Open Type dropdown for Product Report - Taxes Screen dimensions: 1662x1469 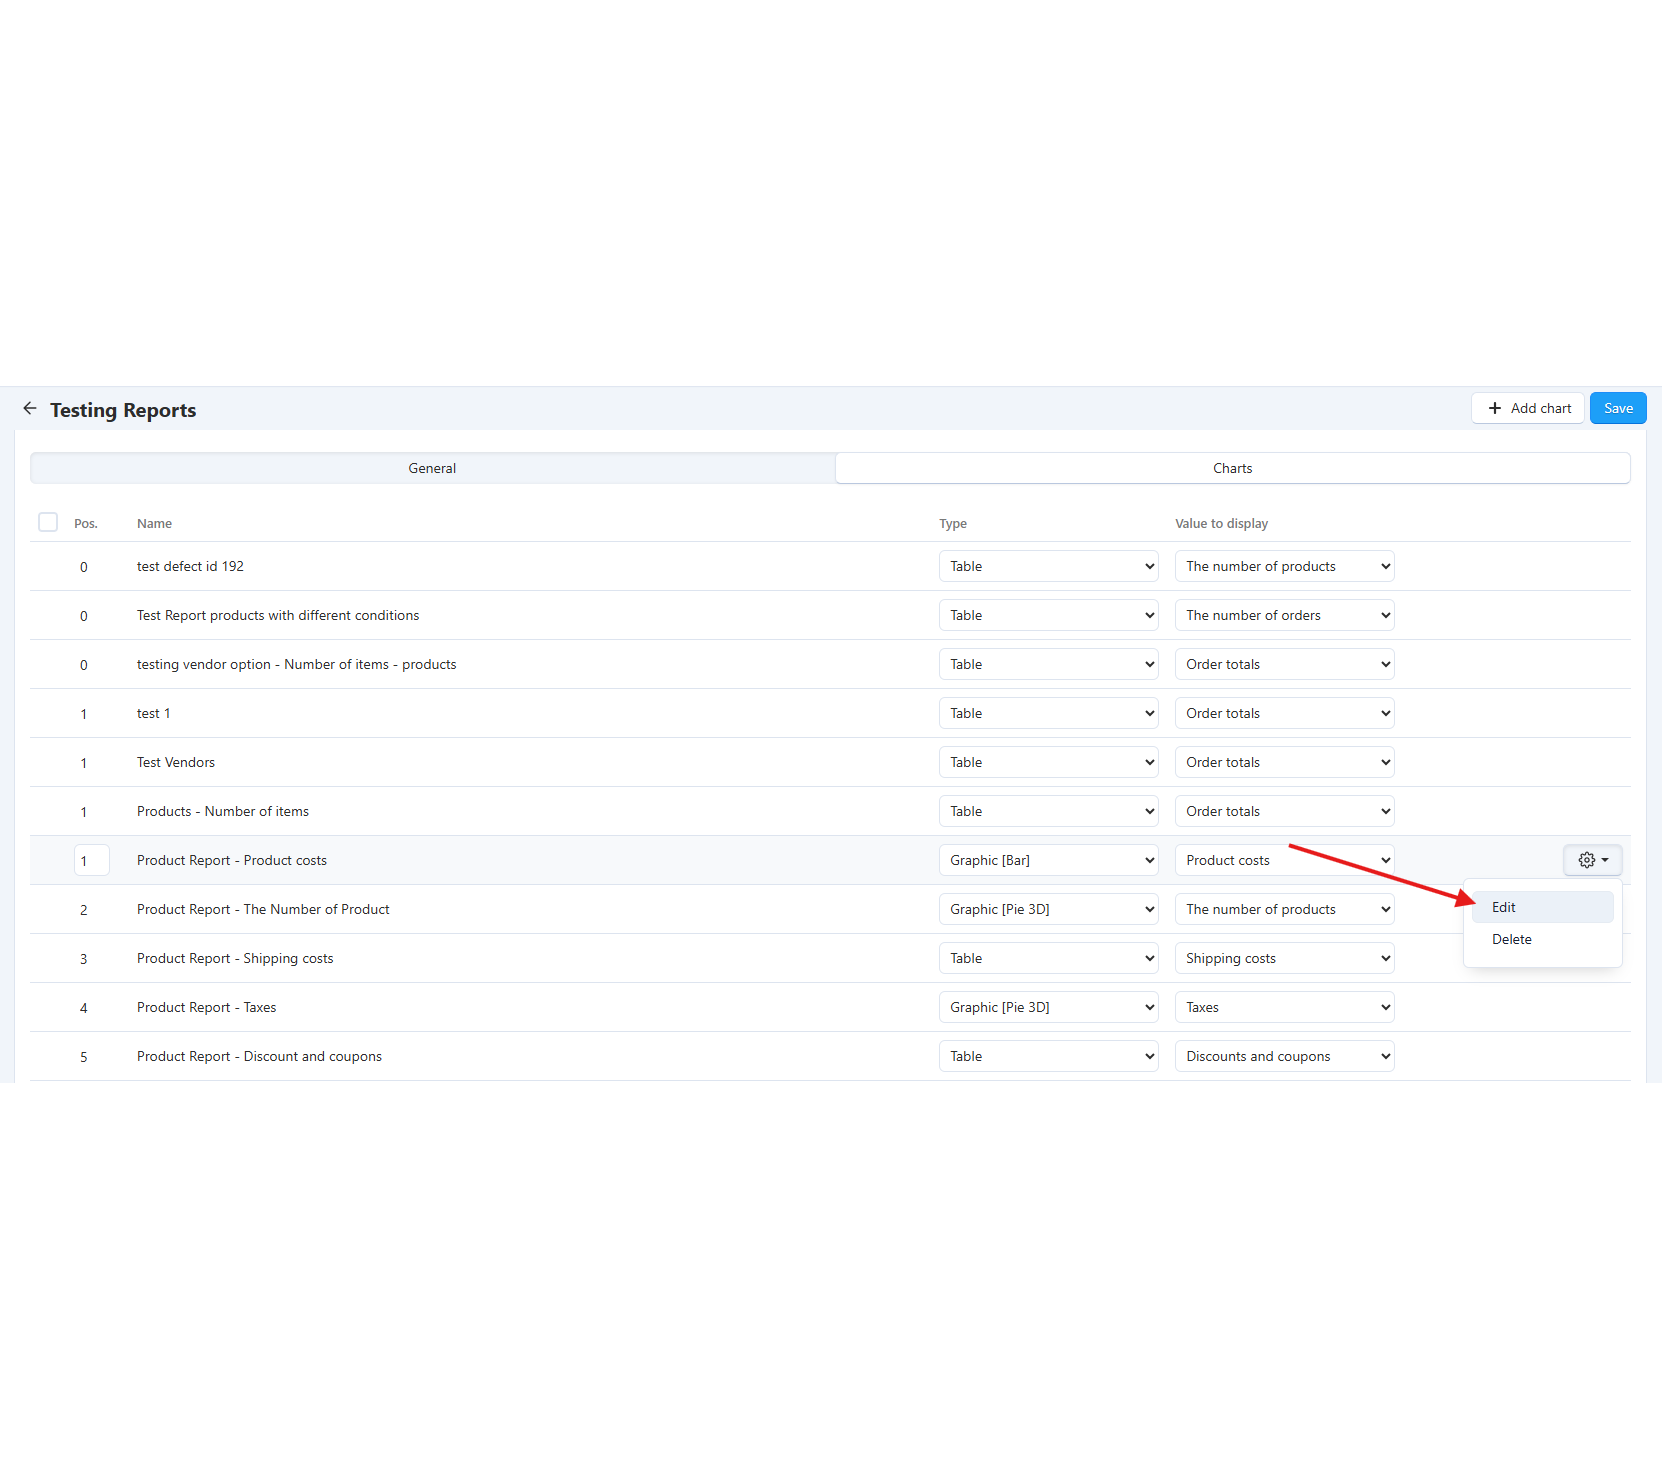pos(1048,1007)
